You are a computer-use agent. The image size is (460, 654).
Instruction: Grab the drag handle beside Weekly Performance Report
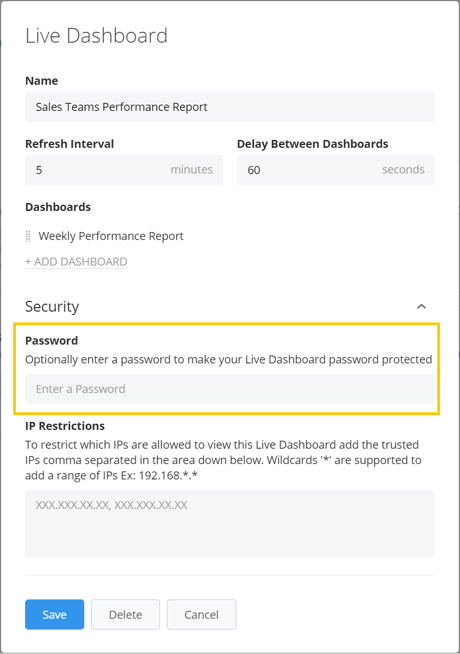click(28, 236)
